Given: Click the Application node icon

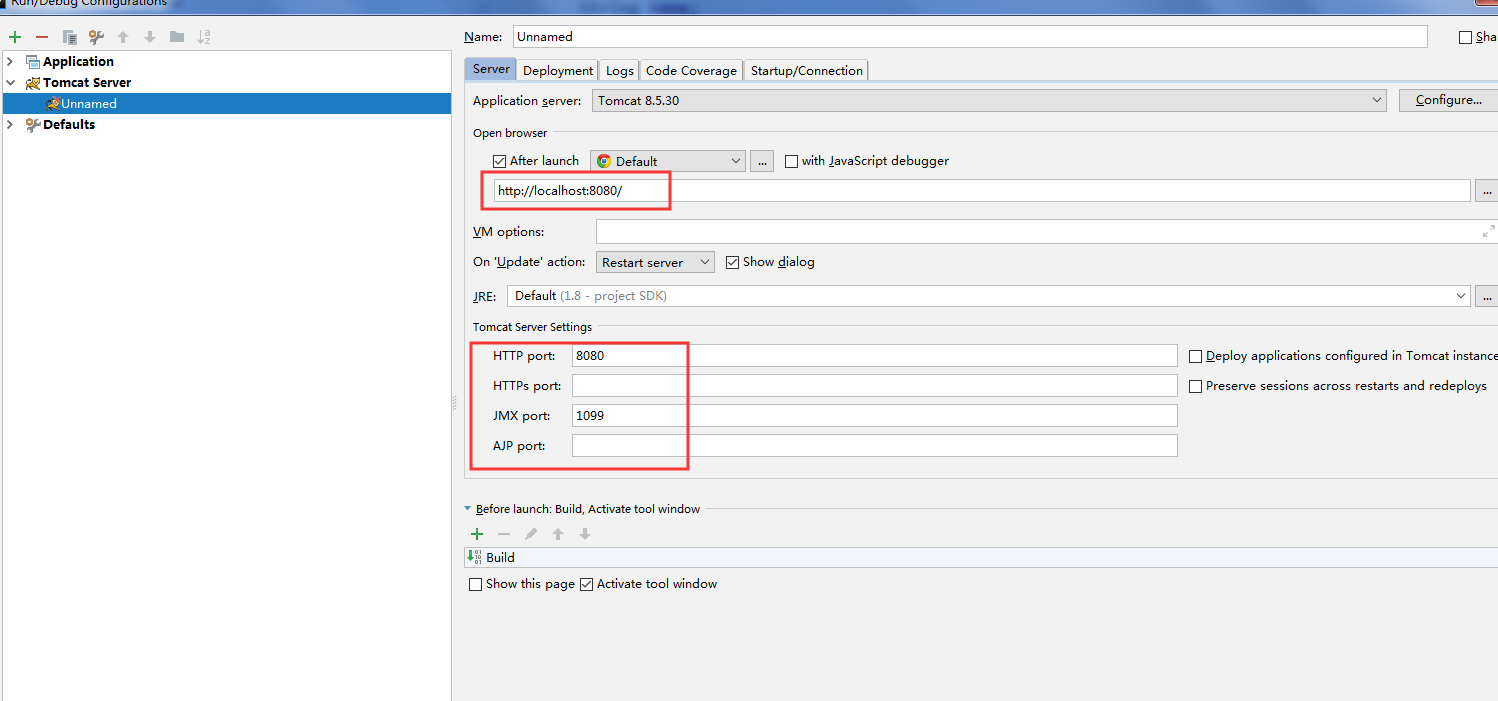Looking at the screenshot, I should 33,62.
